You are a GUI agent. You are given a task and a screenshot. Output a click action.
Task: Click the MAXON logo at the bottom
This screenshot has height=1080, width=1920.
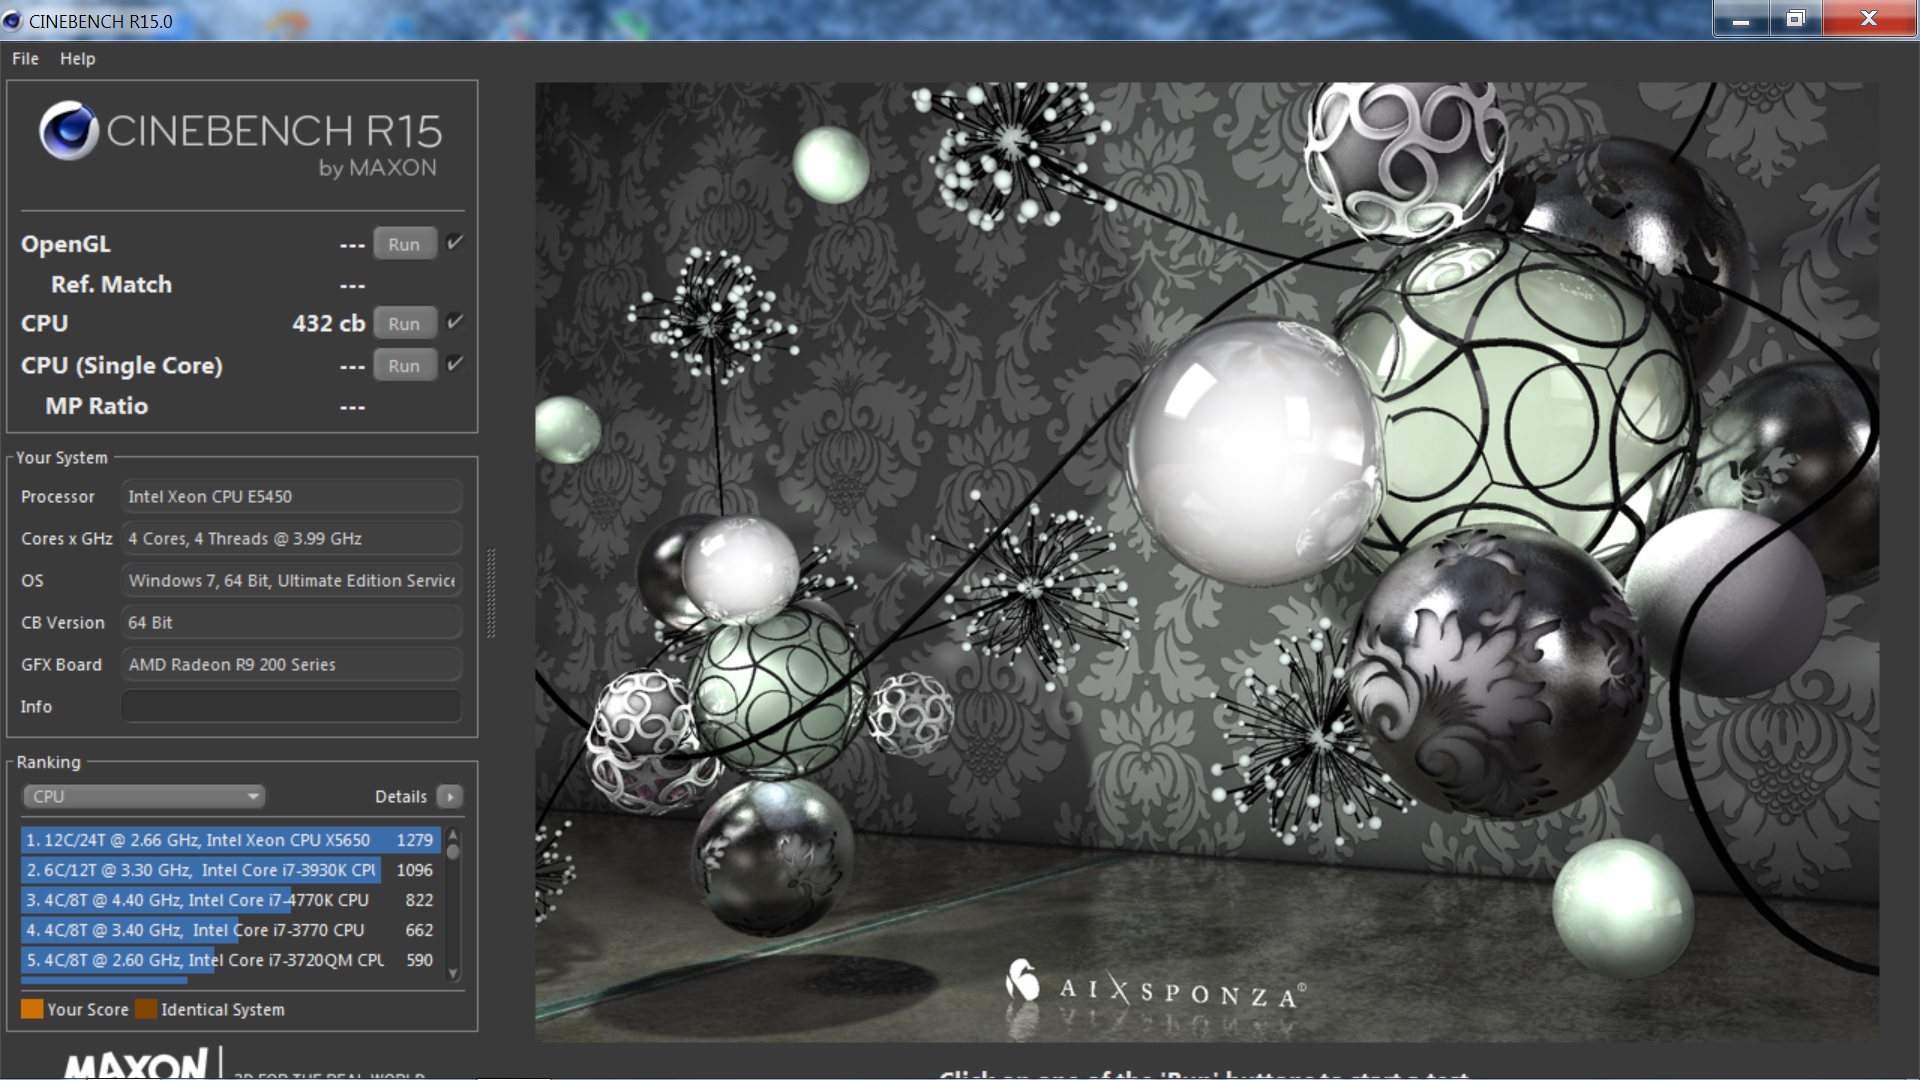click(x=136, y=1064)
